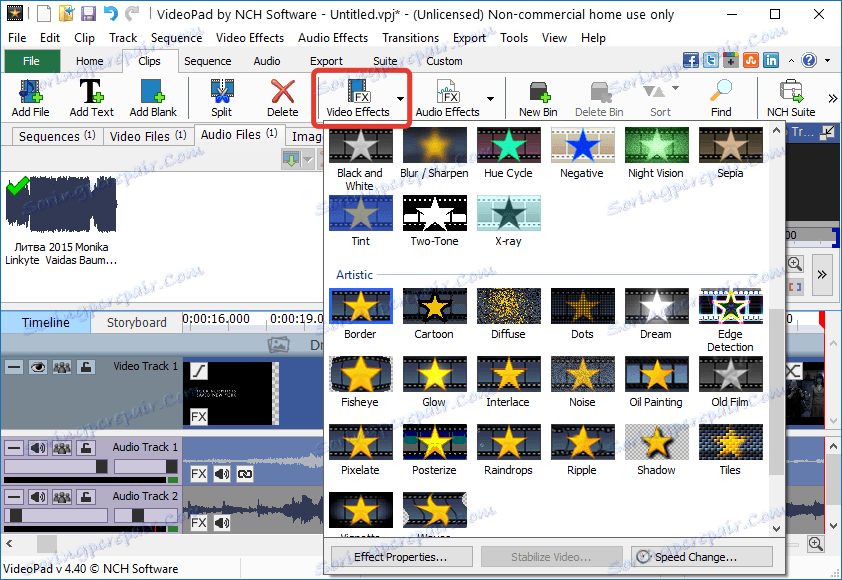
Task: Expand the toolbar overflow chevron
Action: (832, 98)
